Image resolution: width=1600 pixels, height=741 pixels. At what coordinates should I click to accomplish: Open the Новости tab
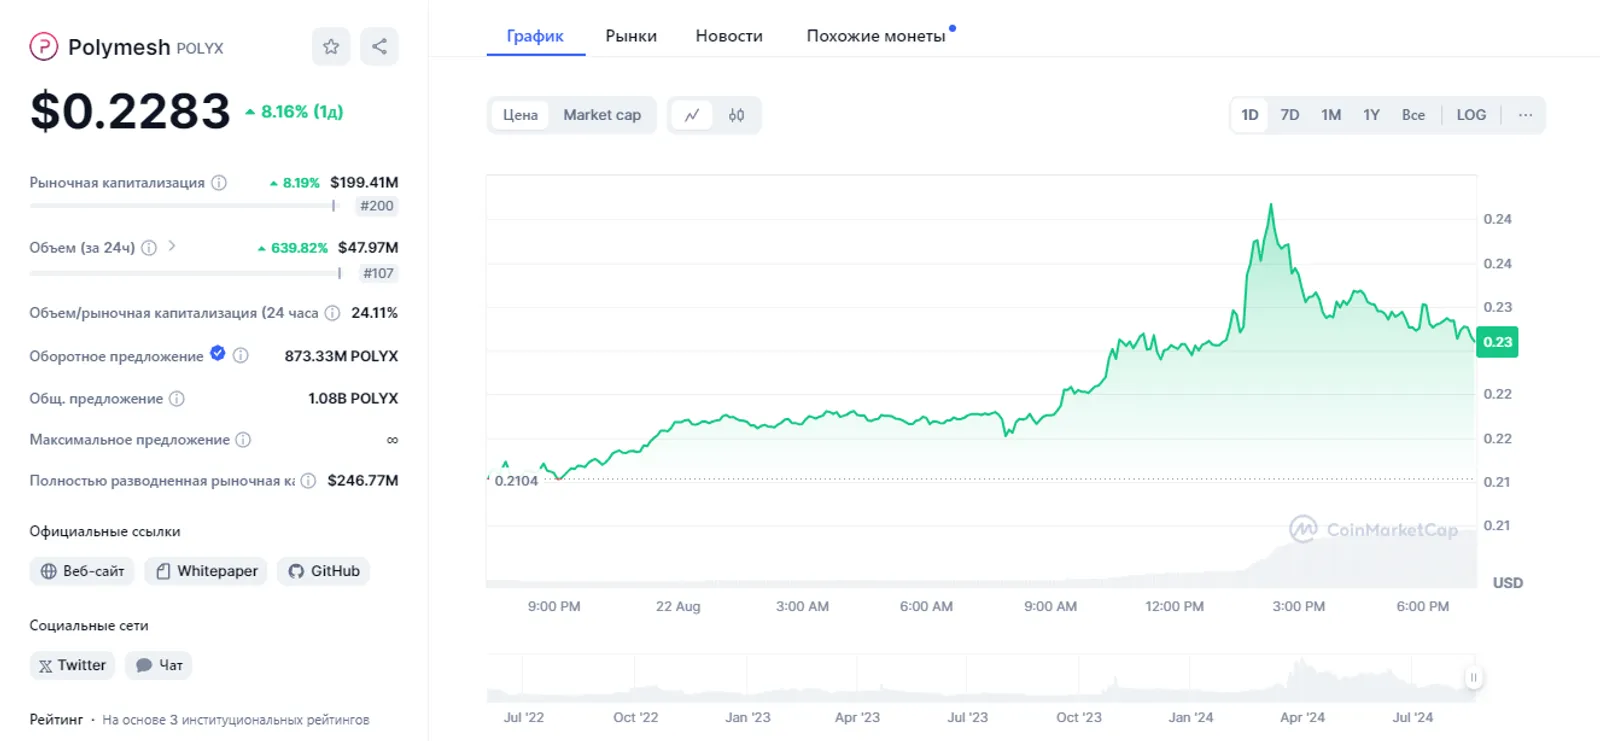pyautogui.click(x=729, y=36)
